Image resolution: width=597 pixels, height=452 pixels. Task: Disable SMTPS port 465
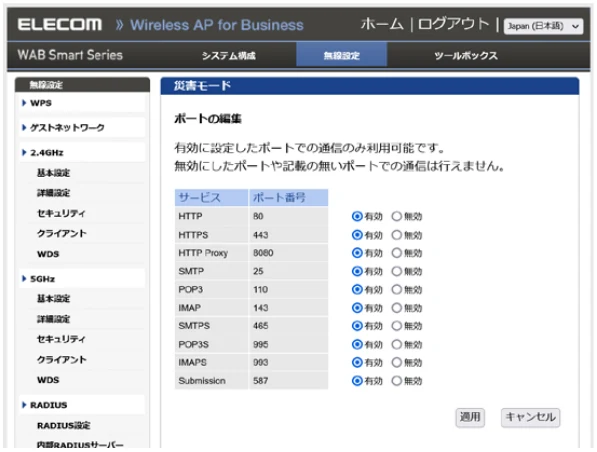(x=397, y=326)
